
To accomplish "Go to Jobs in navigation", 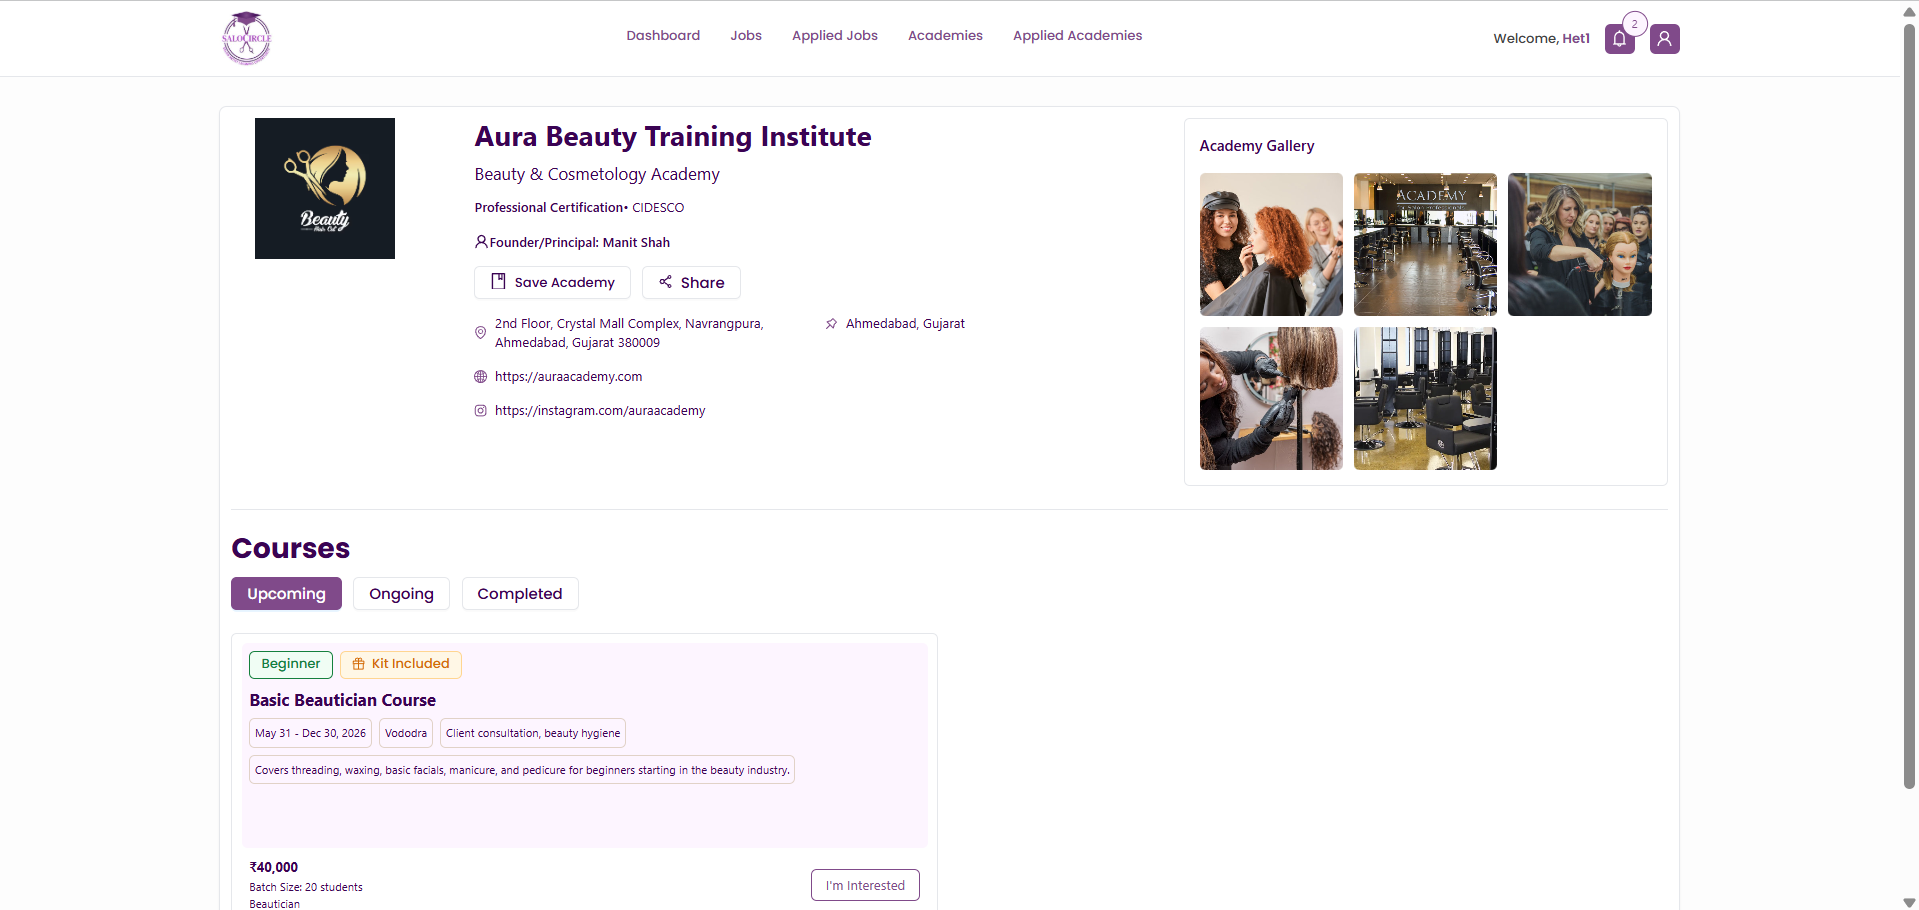I will tap(746, 36).
